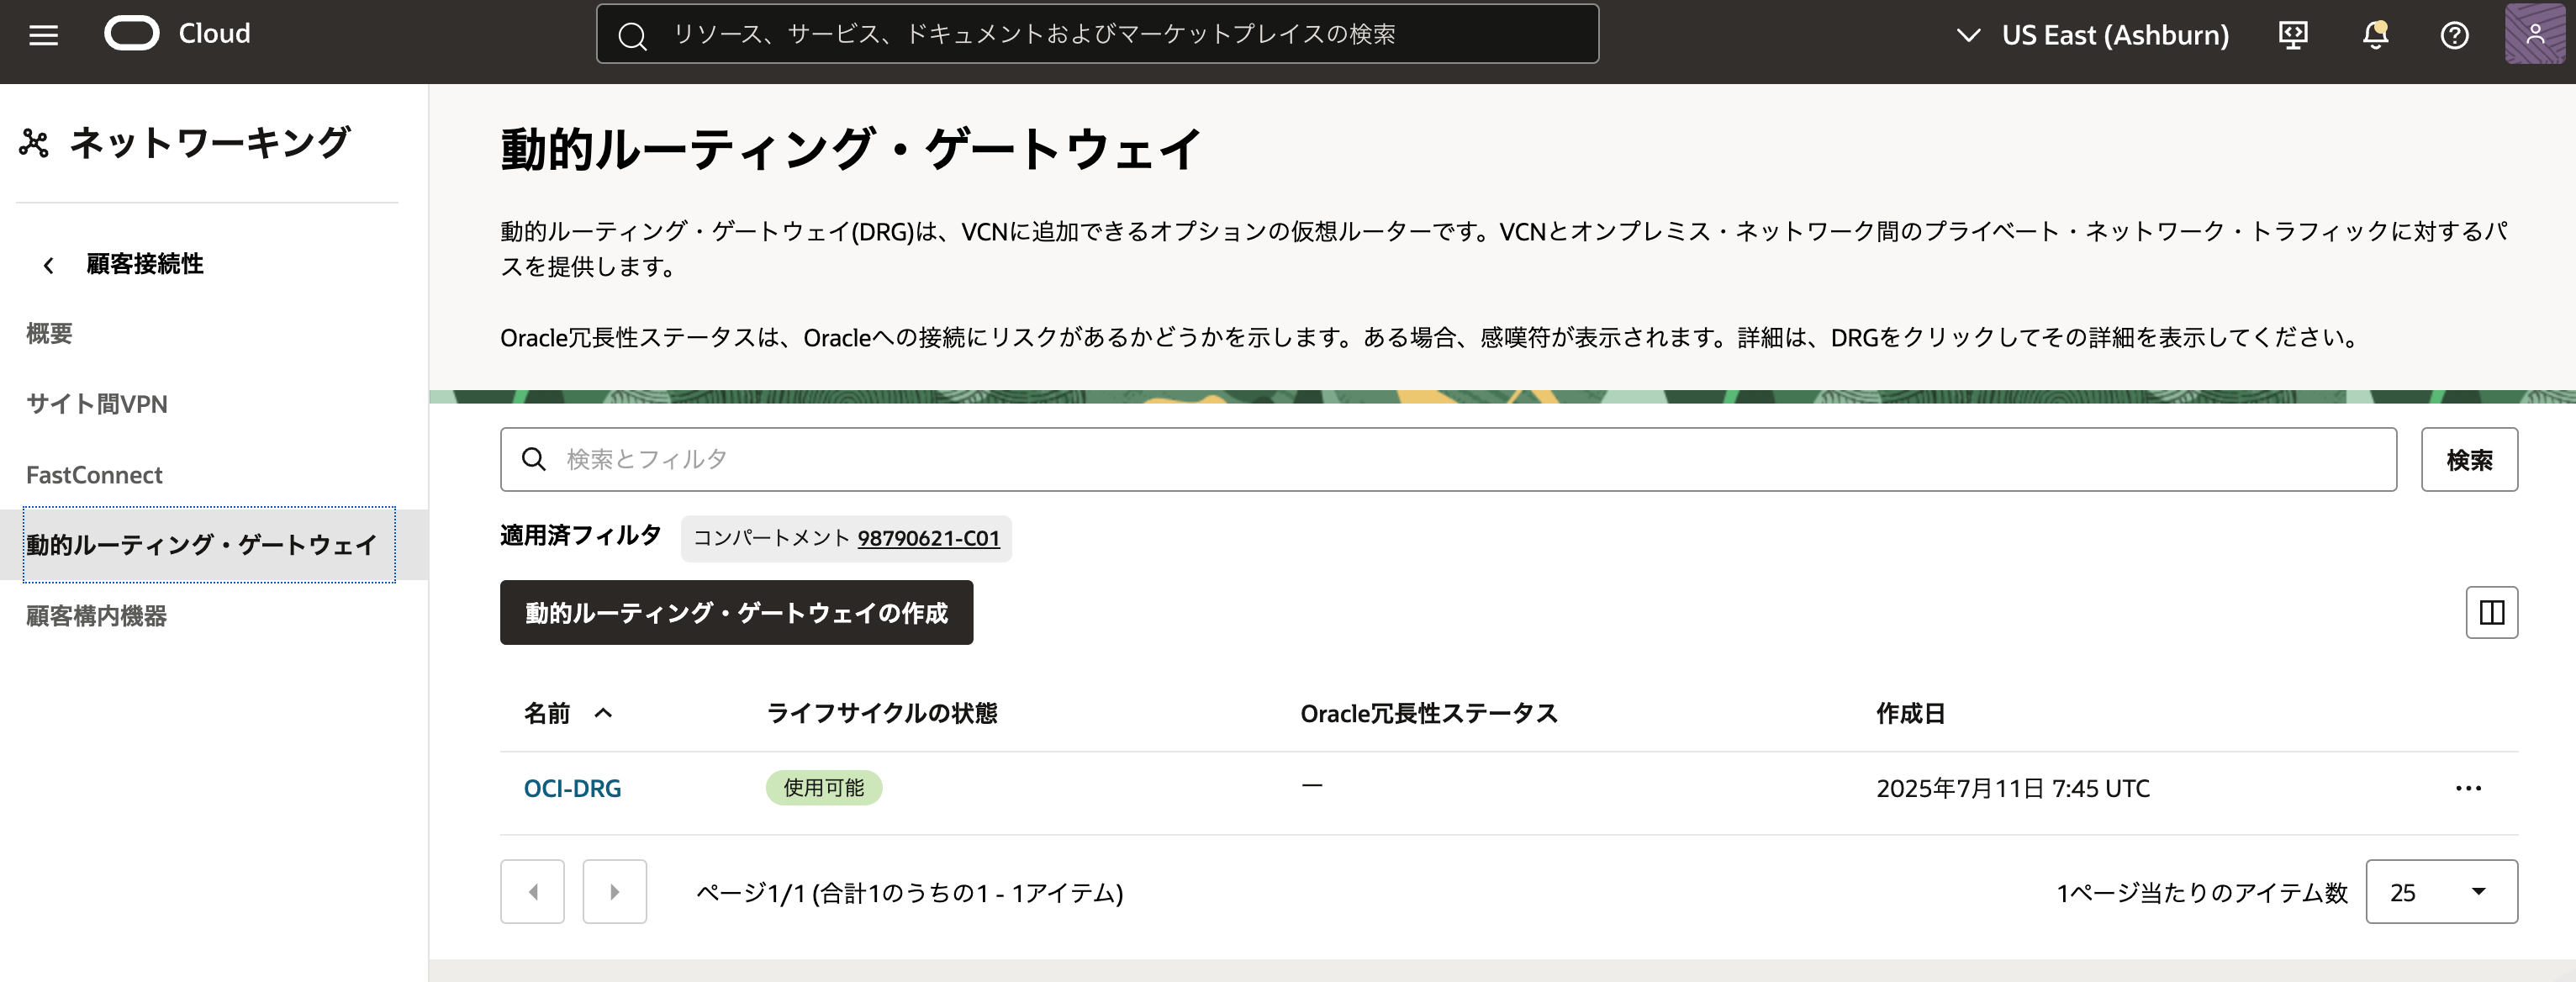Open the hamburger navigation menu

pos(43,35)
